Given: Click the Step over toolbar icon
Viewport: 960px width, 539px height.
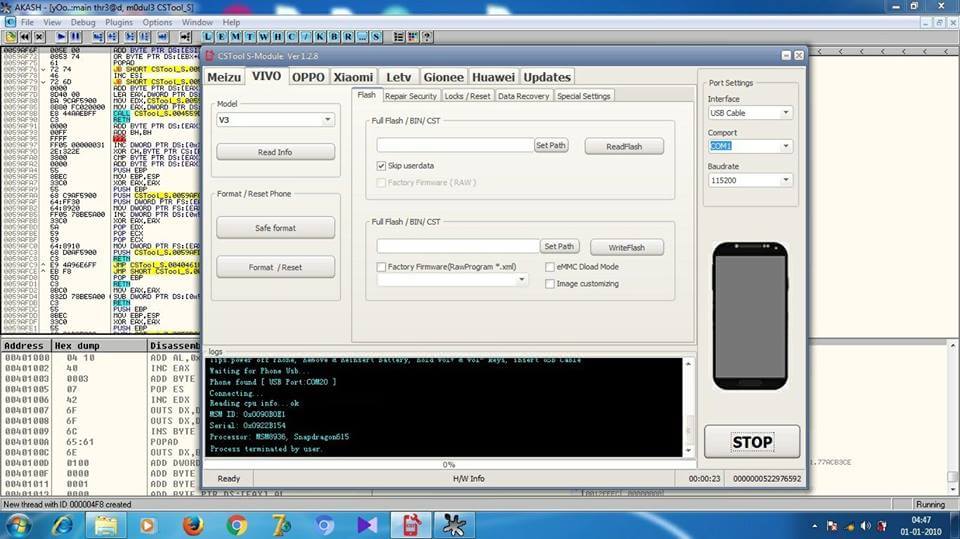Looking at the screenshot, I should 112,37.
